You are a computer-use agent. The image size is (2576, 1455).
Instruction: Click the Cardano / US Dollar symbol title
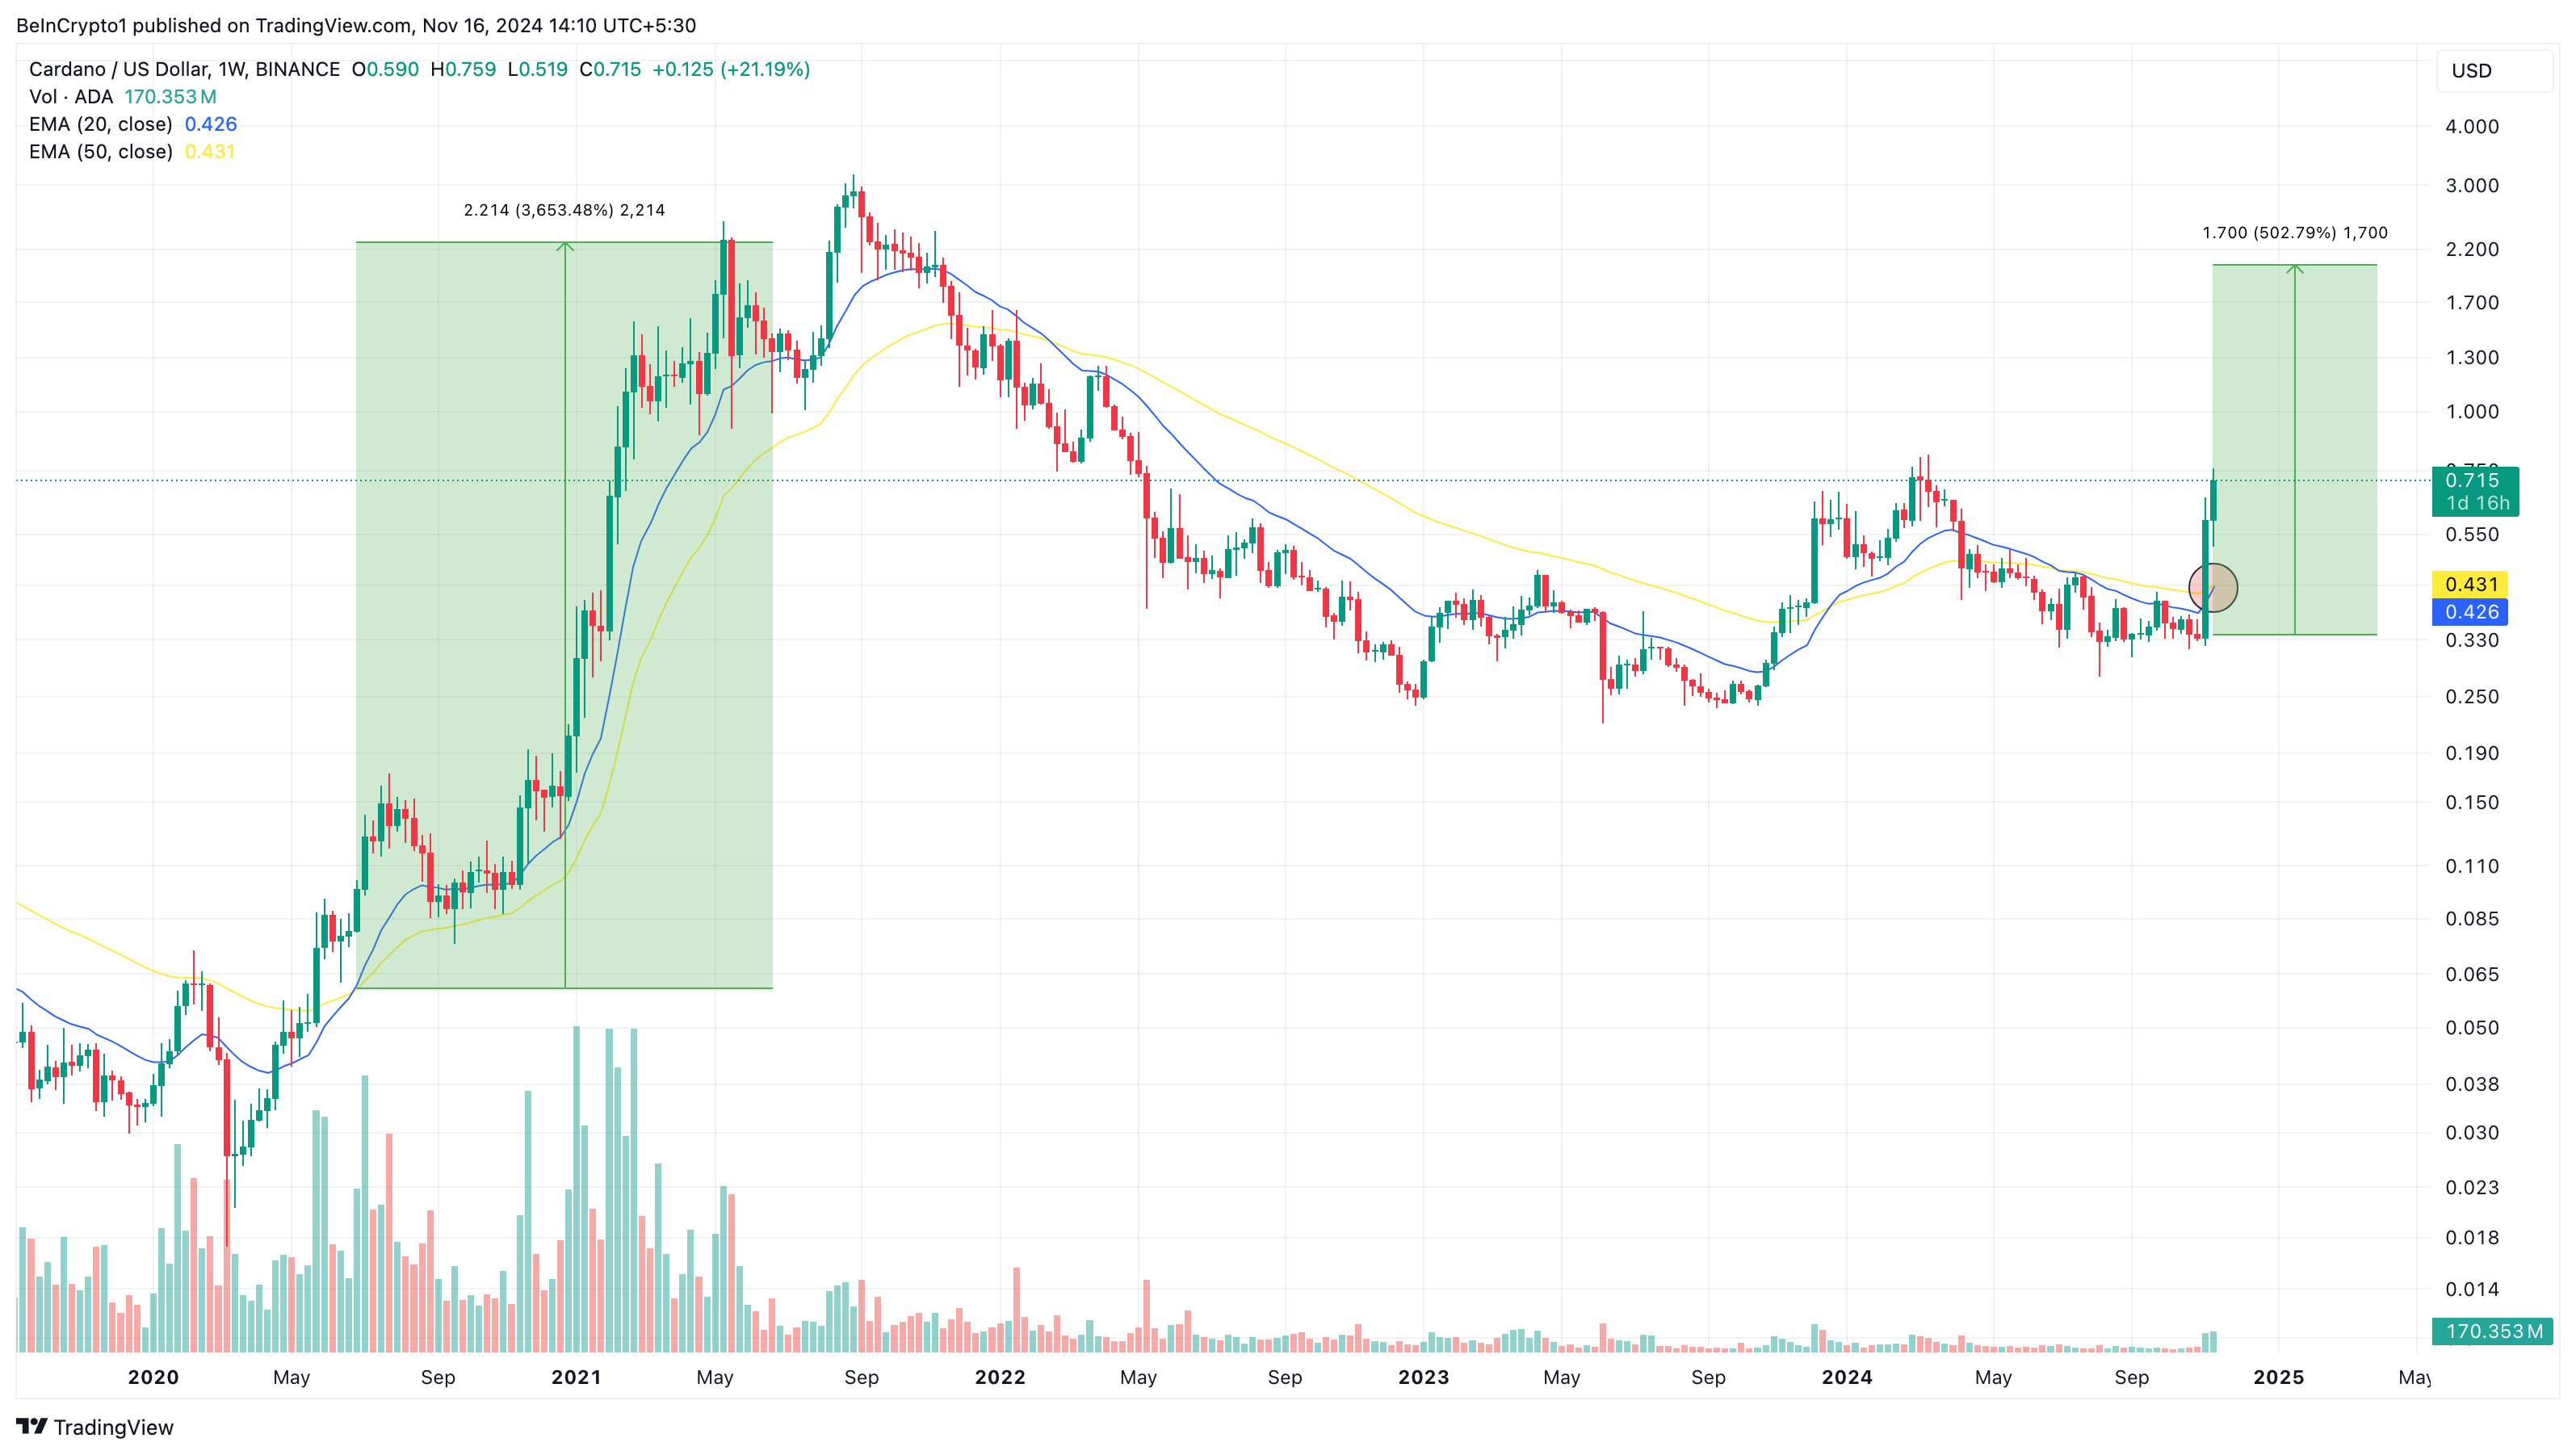(117, 69)
